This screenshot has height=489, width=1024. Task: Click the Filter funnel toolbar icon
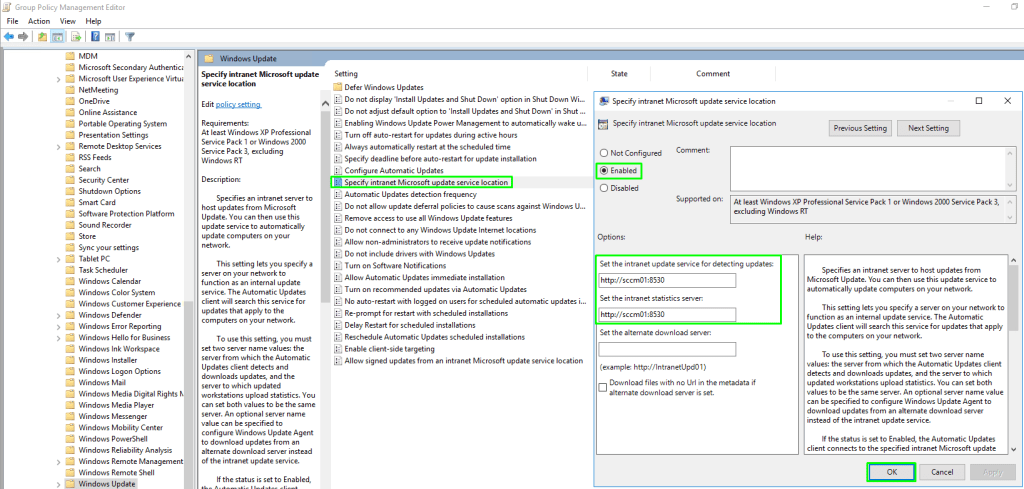tap(130, 37)
